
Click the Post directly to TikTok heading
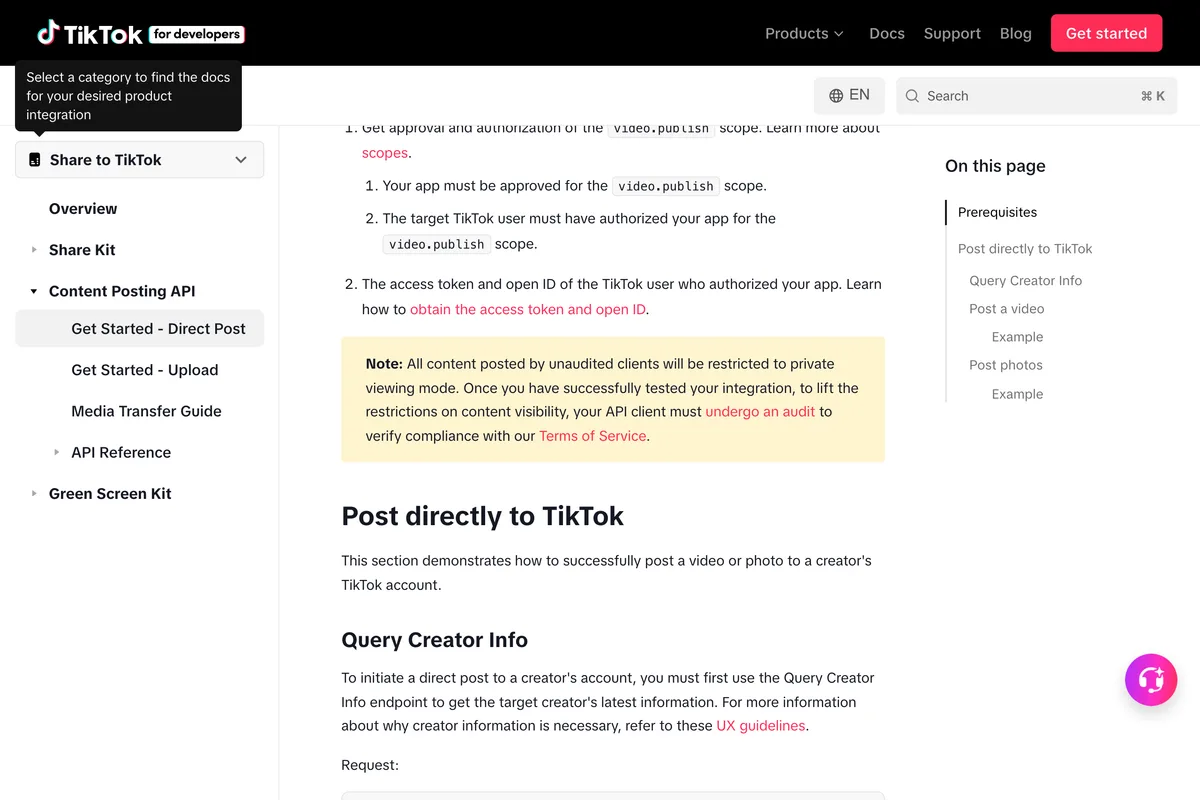(x=482, y=516)
